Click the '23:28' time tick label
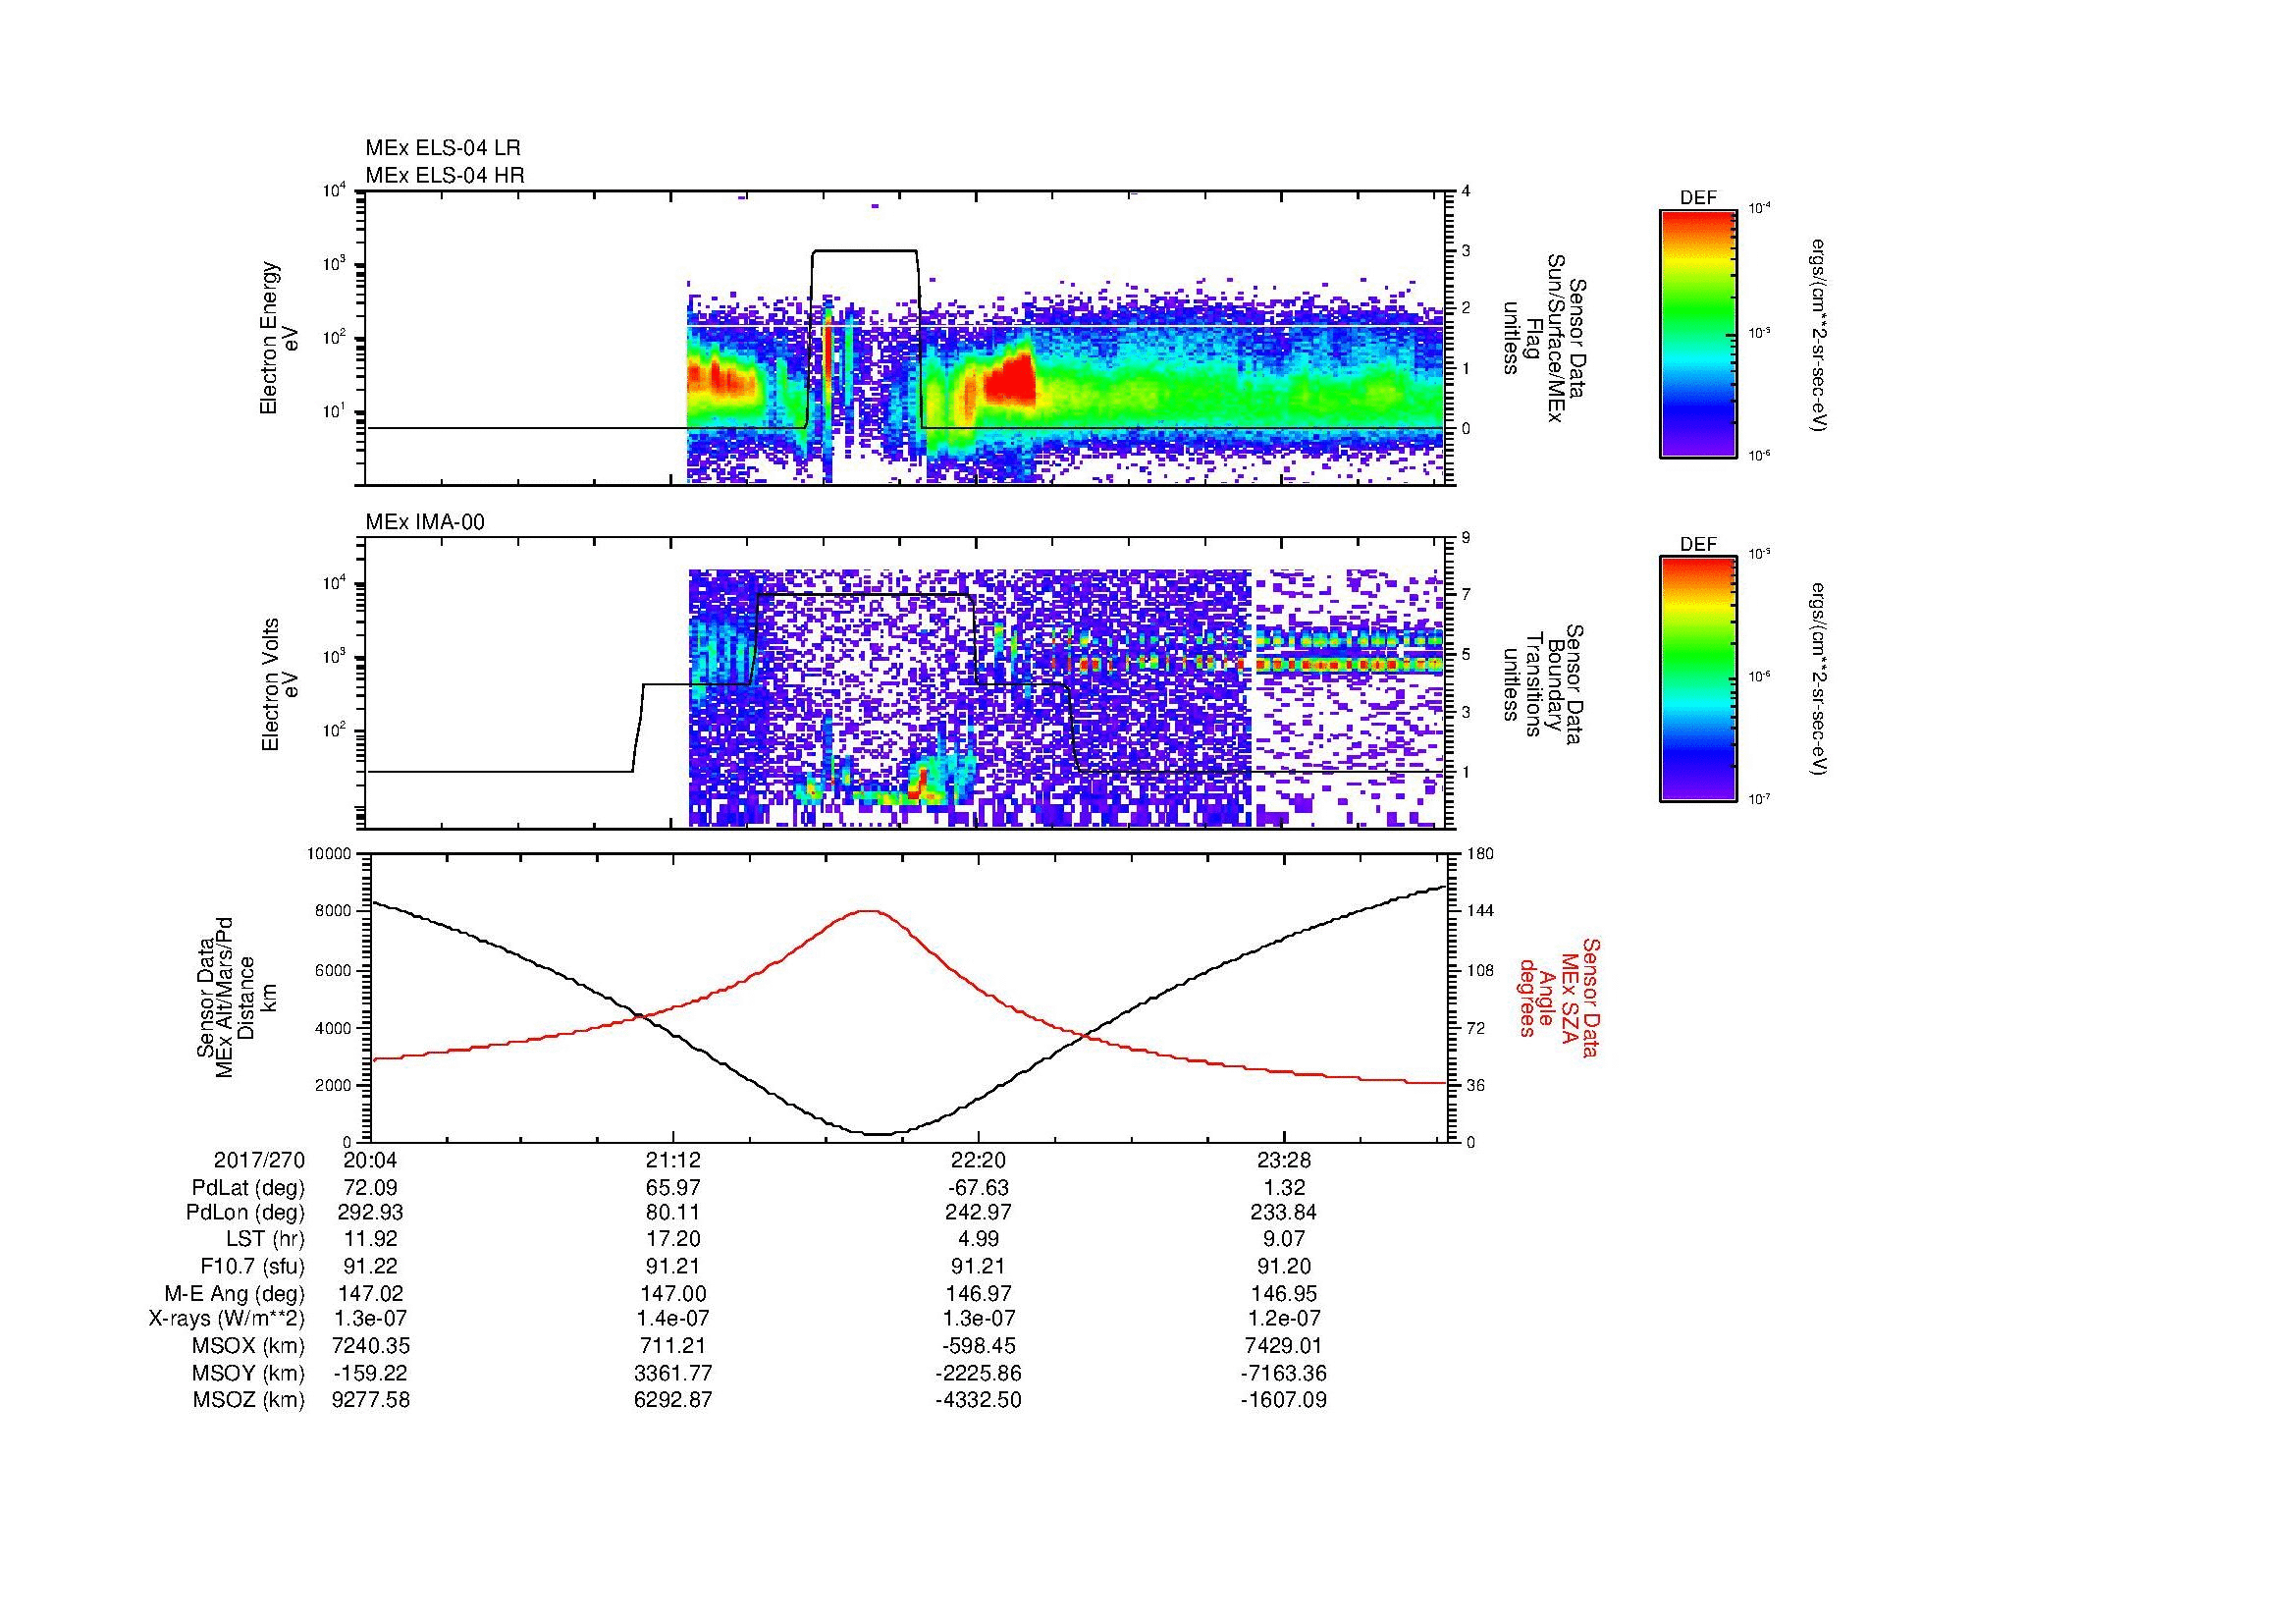 point(1283,1161)
